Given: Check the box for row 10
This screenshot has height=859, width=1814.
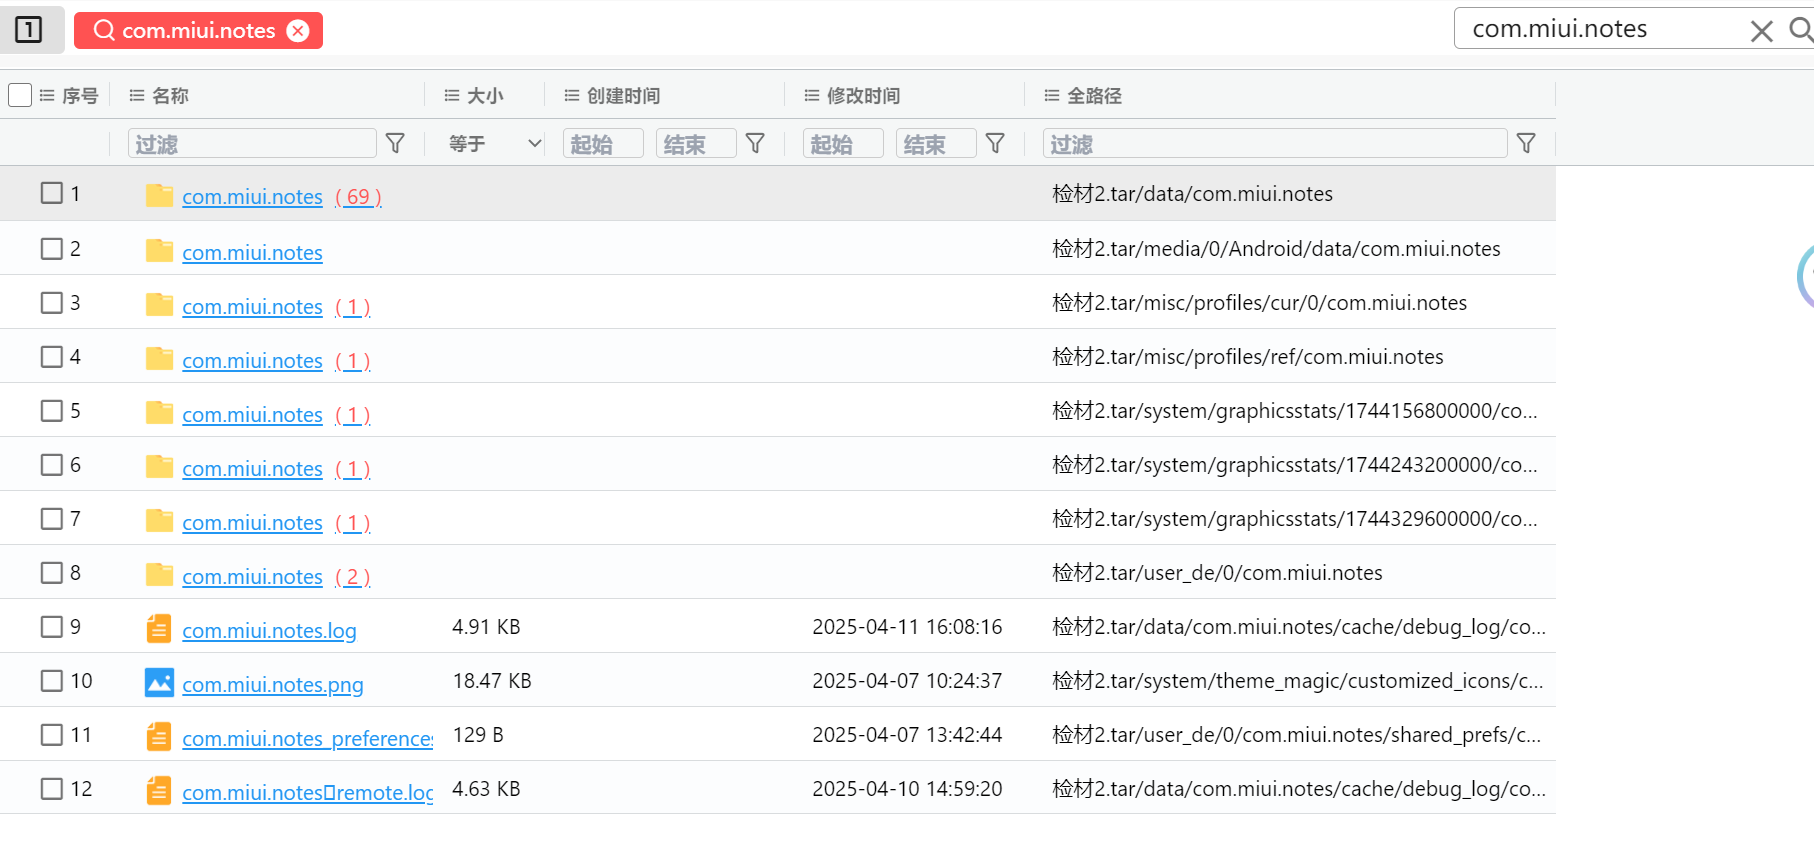Looking at the screenshot, I should pos(52,680).
